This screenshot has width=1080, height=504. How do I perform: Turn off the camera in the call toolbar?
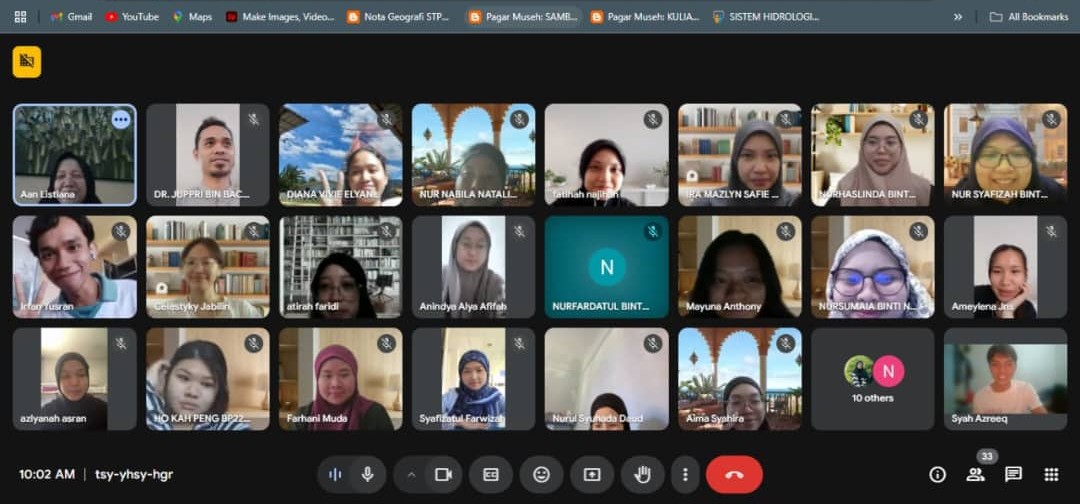tap(443, 474)
